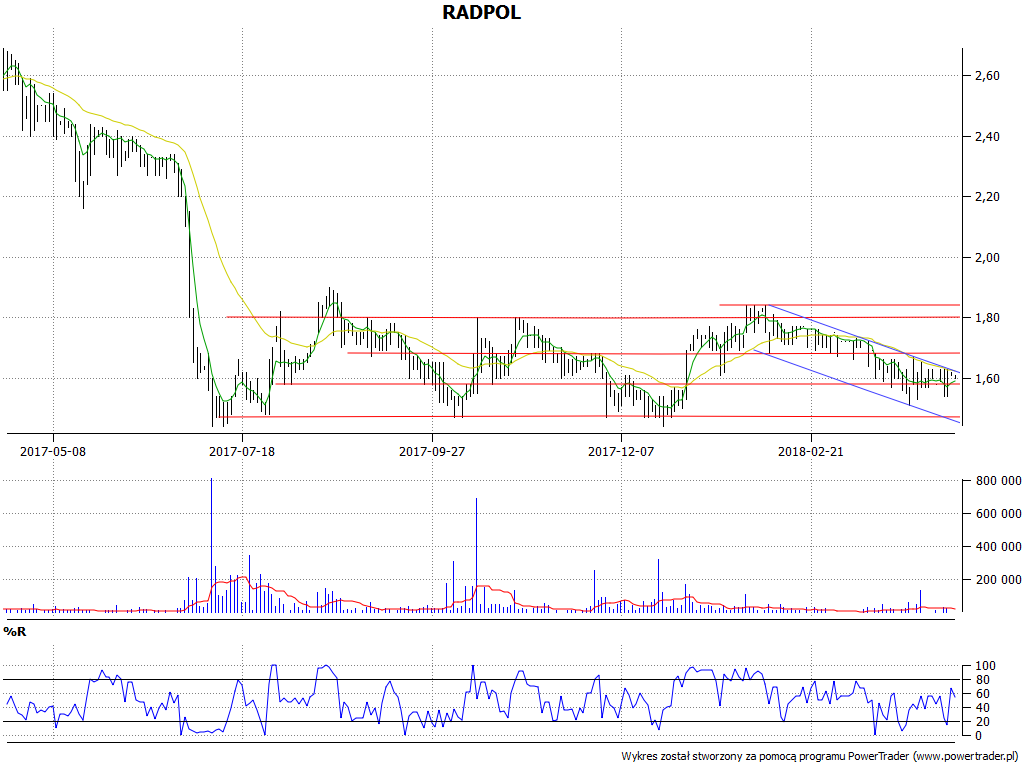Click the 20 level on %R axis
The image size is (1024, 768).
tap(982, 722)
